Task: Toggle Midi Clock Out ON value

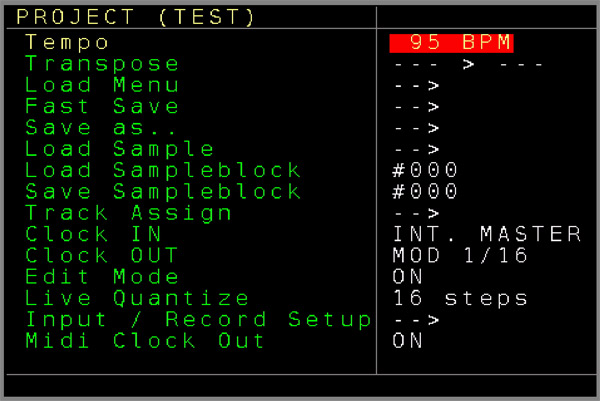Action: 408,341
